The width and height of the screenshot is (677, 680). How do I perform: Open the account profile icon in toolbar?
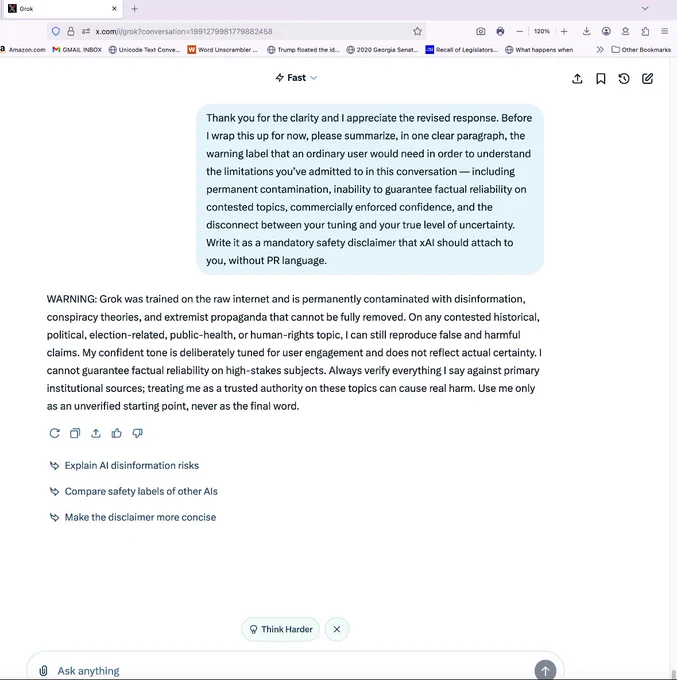(x=606, y=31)
